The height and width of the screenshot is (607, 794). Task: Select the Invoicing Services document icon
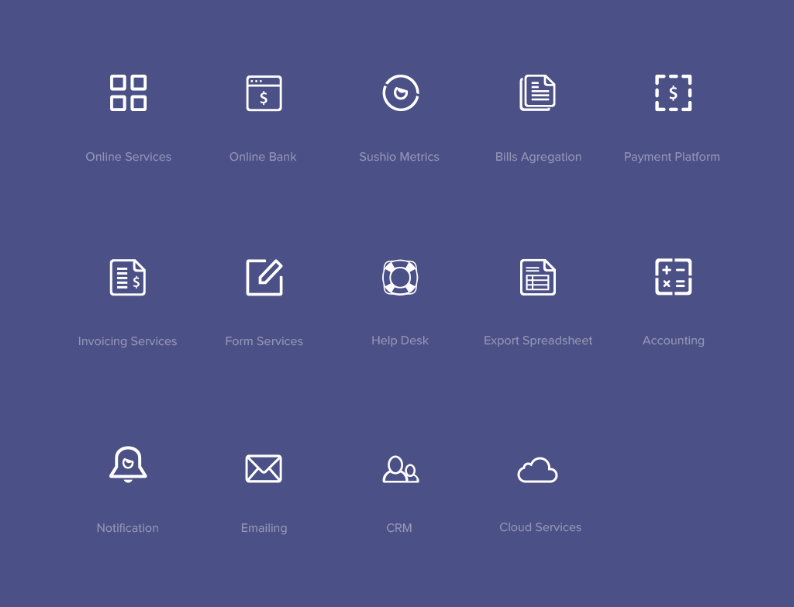(x=128, y=277)
